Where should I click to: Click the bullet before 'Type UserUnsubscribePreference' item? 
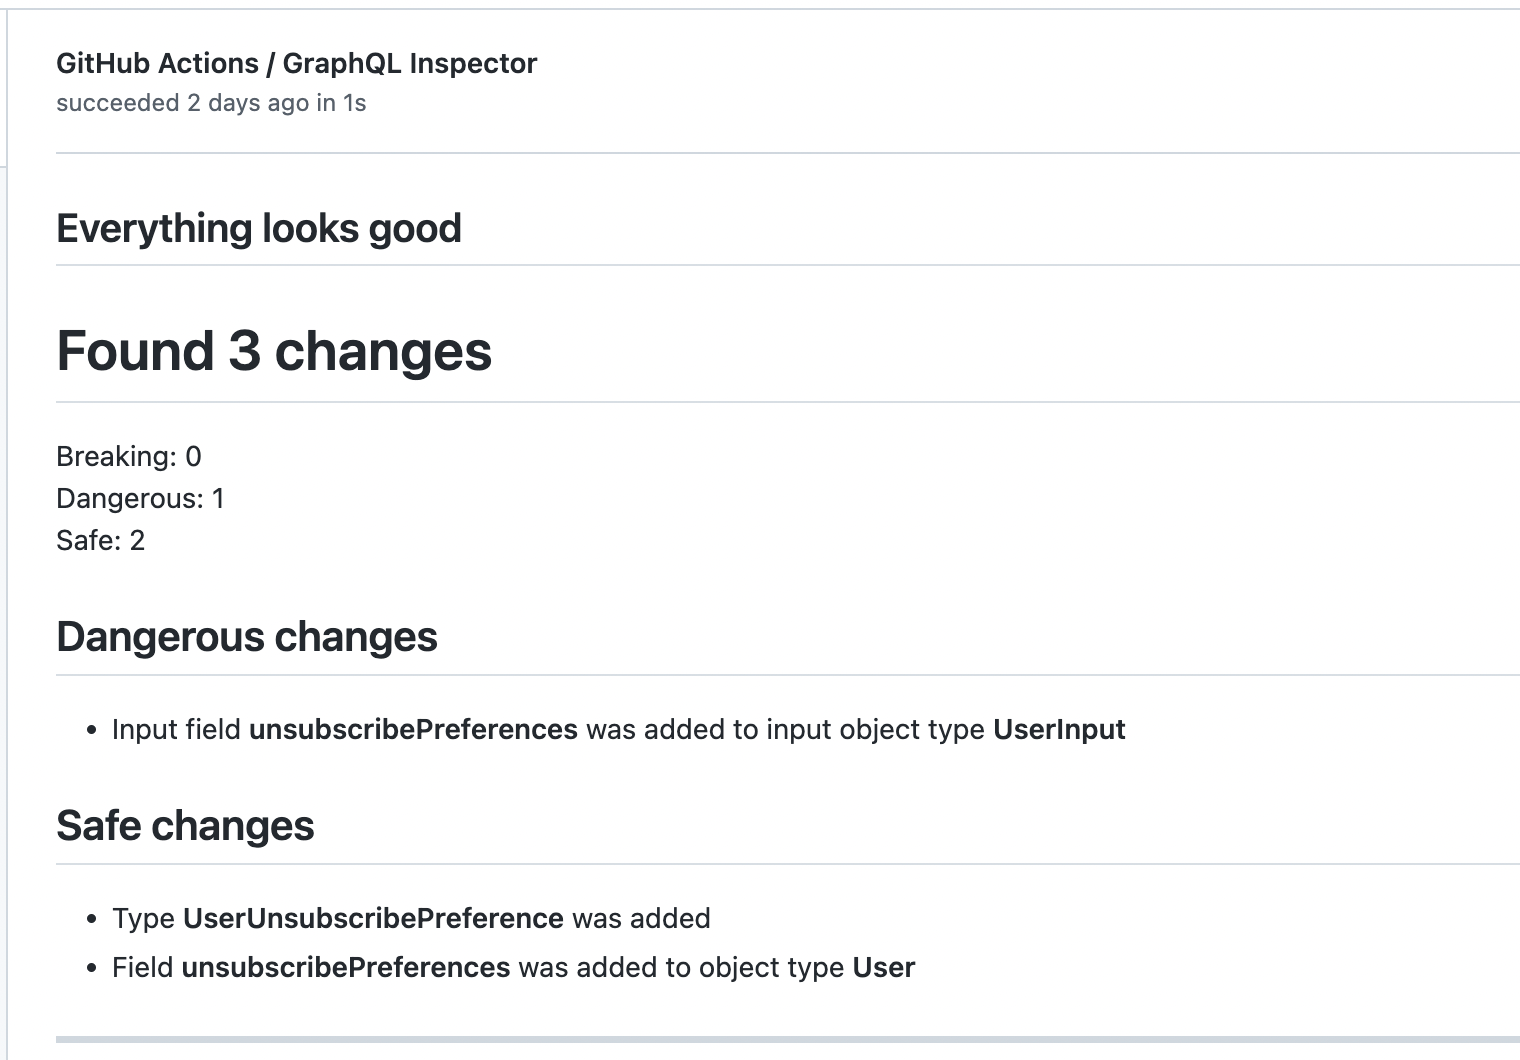click(x=92, y=919)
